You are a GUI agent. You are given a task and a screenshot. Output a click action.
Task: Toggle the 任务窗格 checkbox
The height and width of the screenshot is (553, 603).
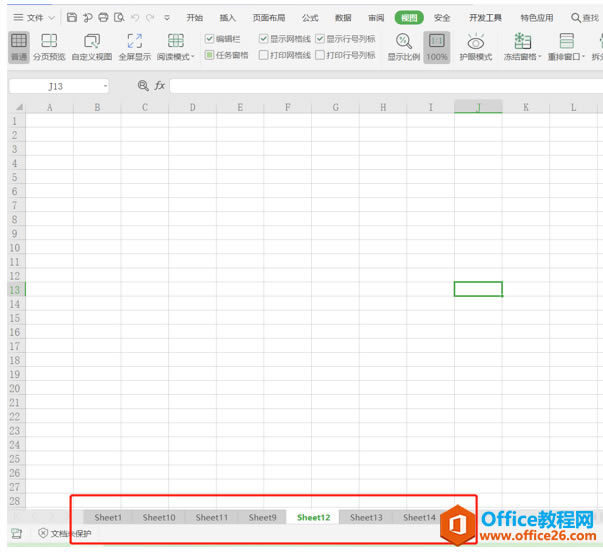point(209,55)
